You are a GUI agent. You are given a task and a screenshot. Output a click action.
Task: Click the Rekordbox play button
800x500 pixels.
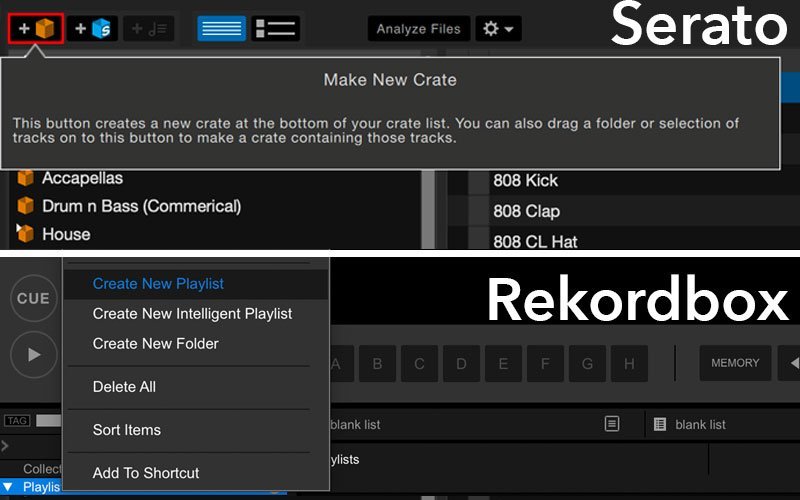[x=34, y=355]
